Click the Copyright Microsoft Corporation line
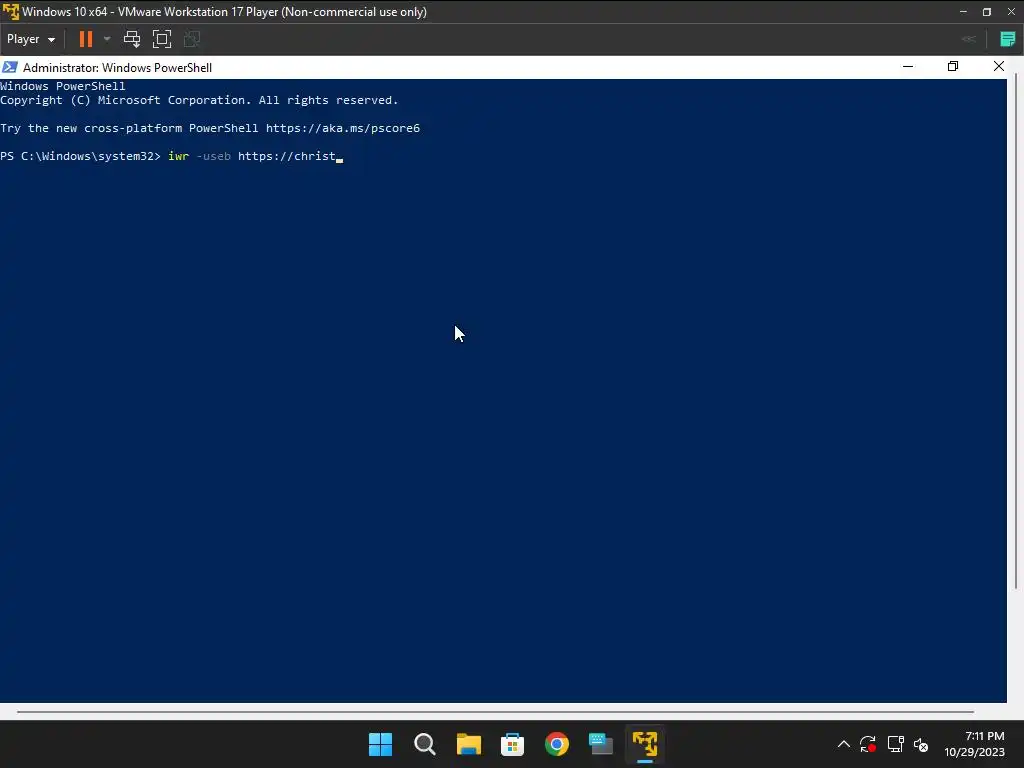This screenshot has width=1024, height=768. (x=199, y=100)
